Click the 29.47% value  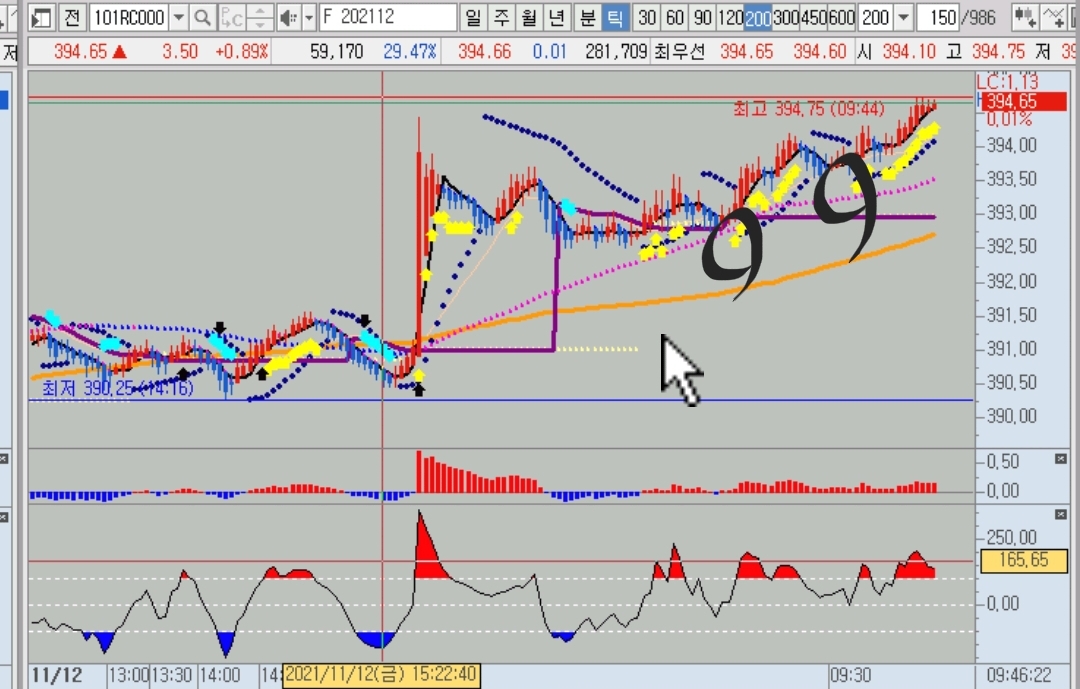pos(410,52)
